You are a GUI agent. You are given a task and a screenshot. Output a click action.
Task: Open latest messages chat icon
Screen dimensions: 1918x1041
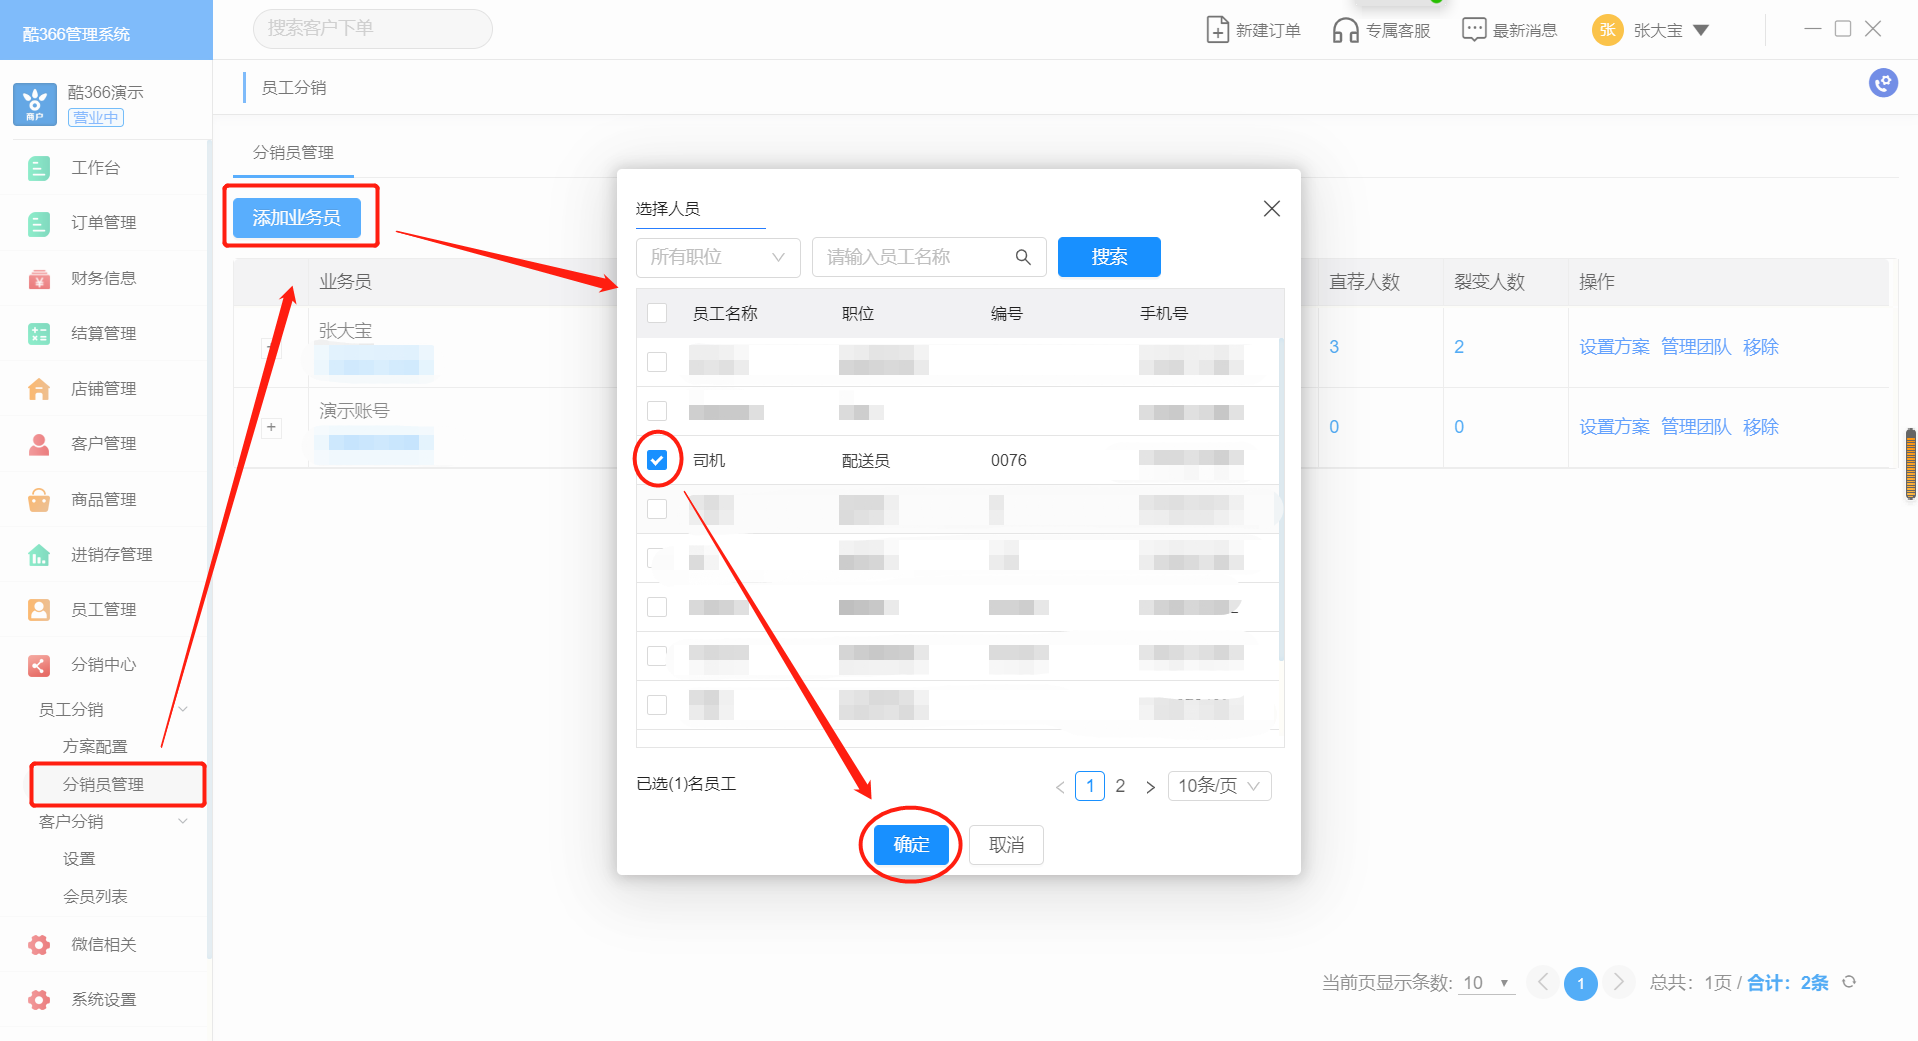click(1474, 30)
